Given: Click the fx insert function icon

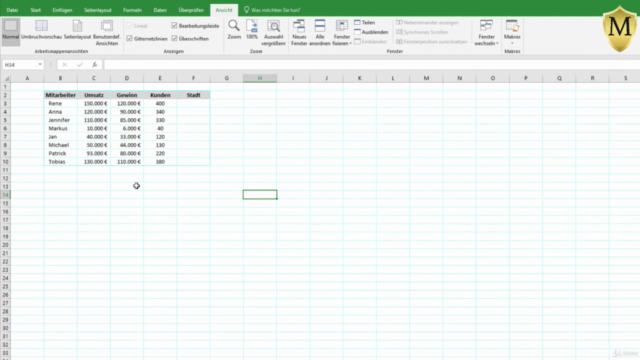Looking at the screenshot, I should click(x=94, y=64).
